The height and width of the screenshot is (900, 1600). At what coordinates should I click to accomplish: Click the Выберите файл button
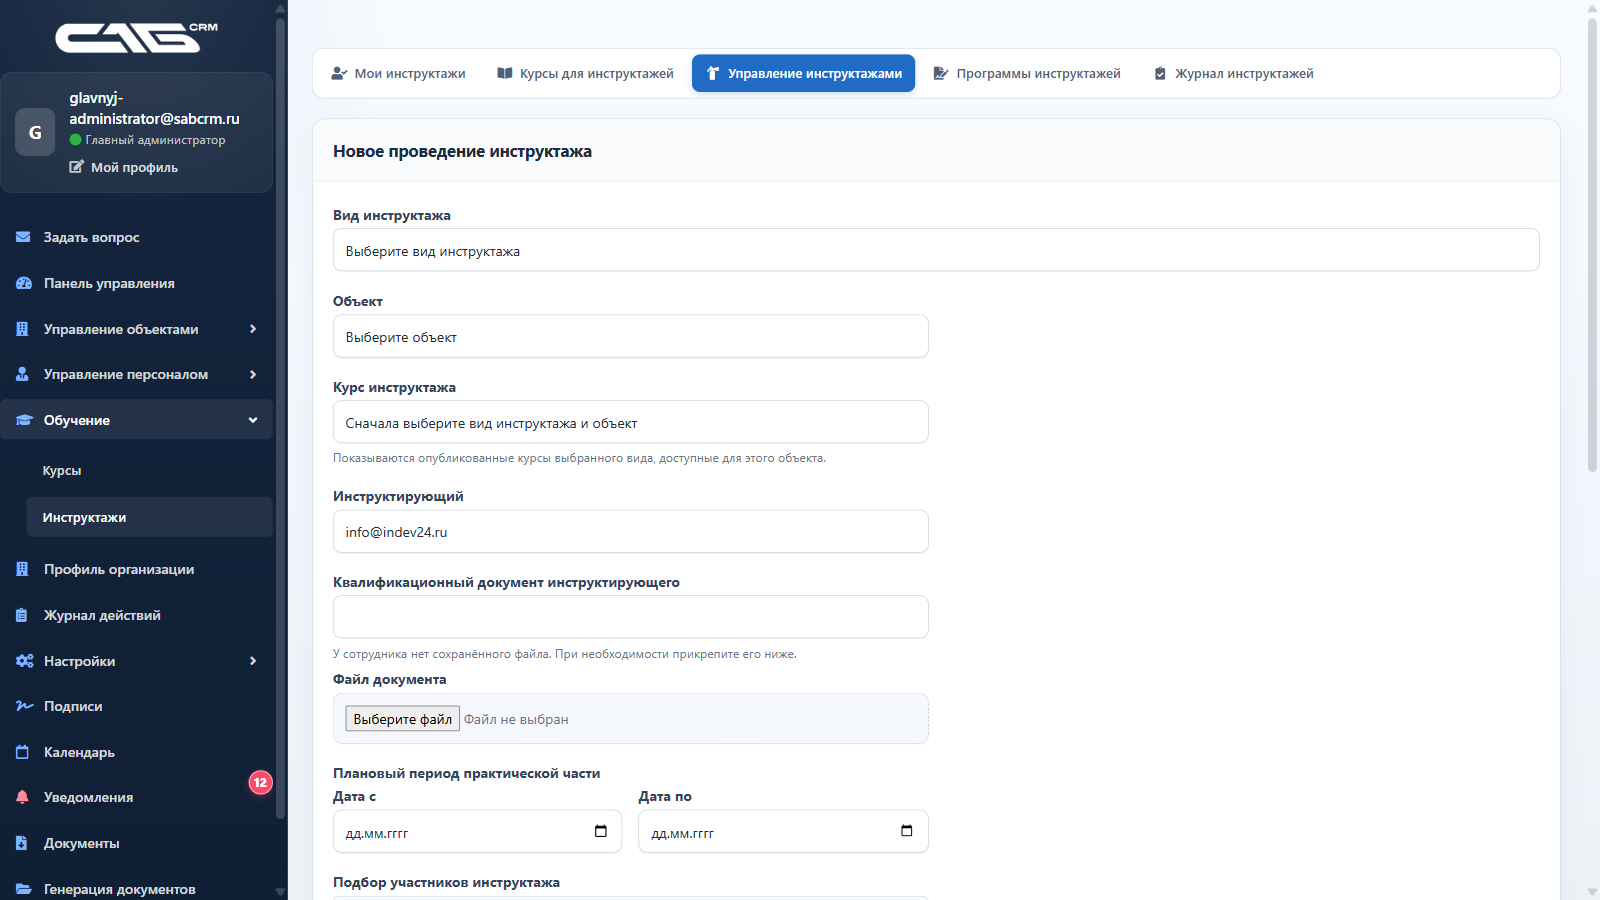(x=402, y=719)
